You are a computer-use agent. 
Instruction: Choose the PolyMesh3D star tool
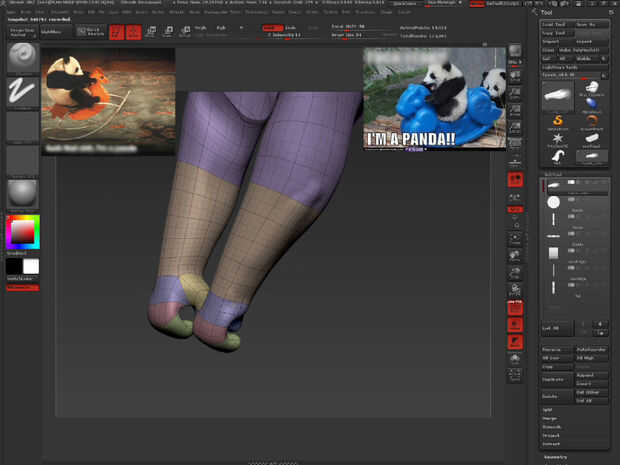tap(558, 139)
